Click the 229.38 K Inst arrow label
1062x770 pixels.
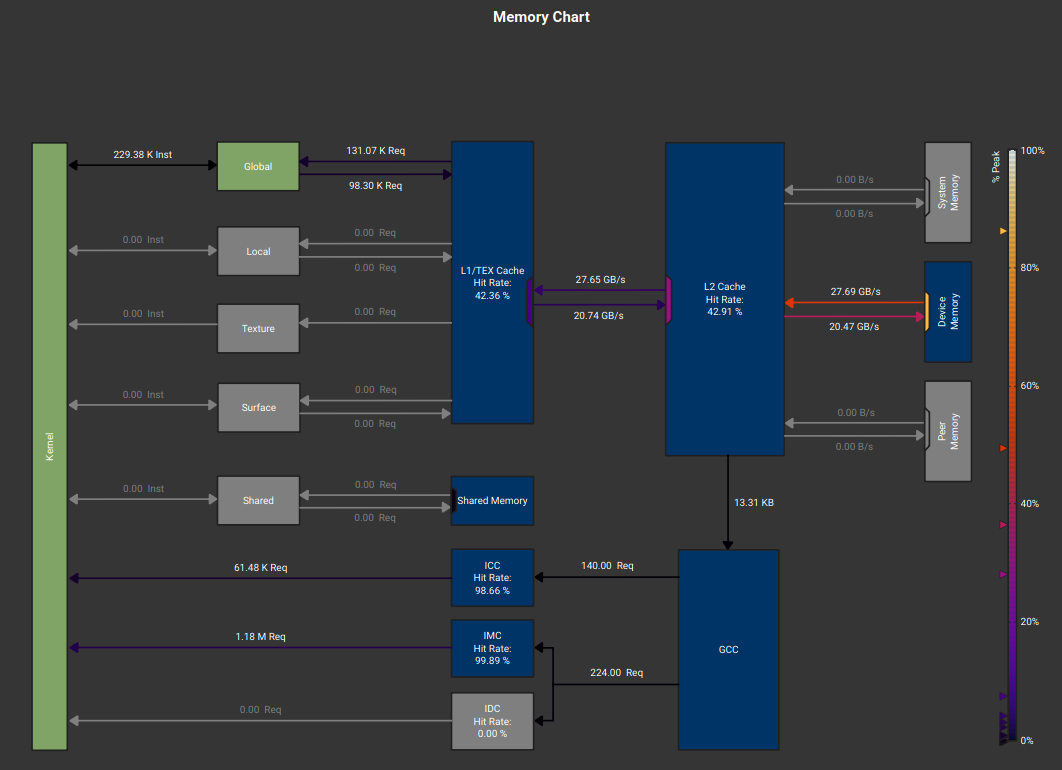pos(142,154)
